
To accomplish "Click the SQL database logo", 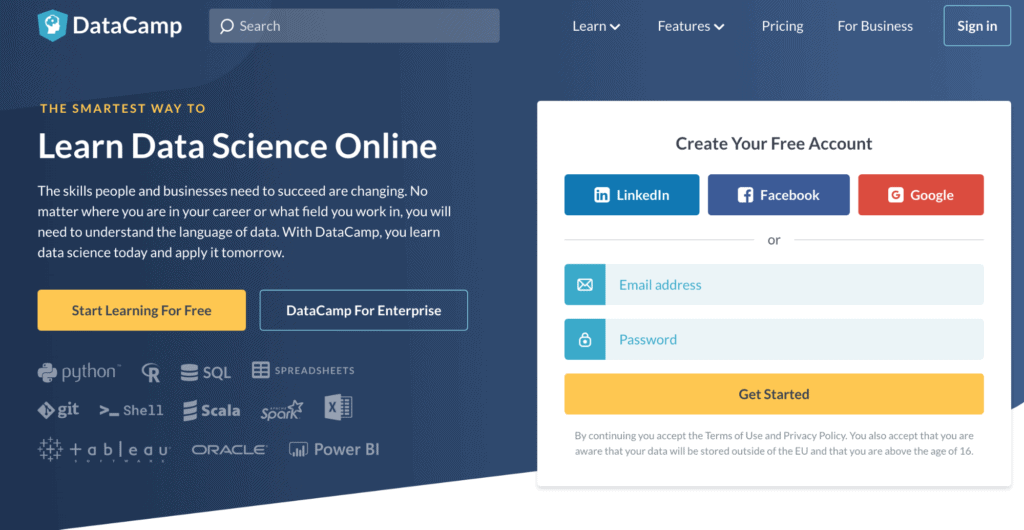I will [206, 373].
